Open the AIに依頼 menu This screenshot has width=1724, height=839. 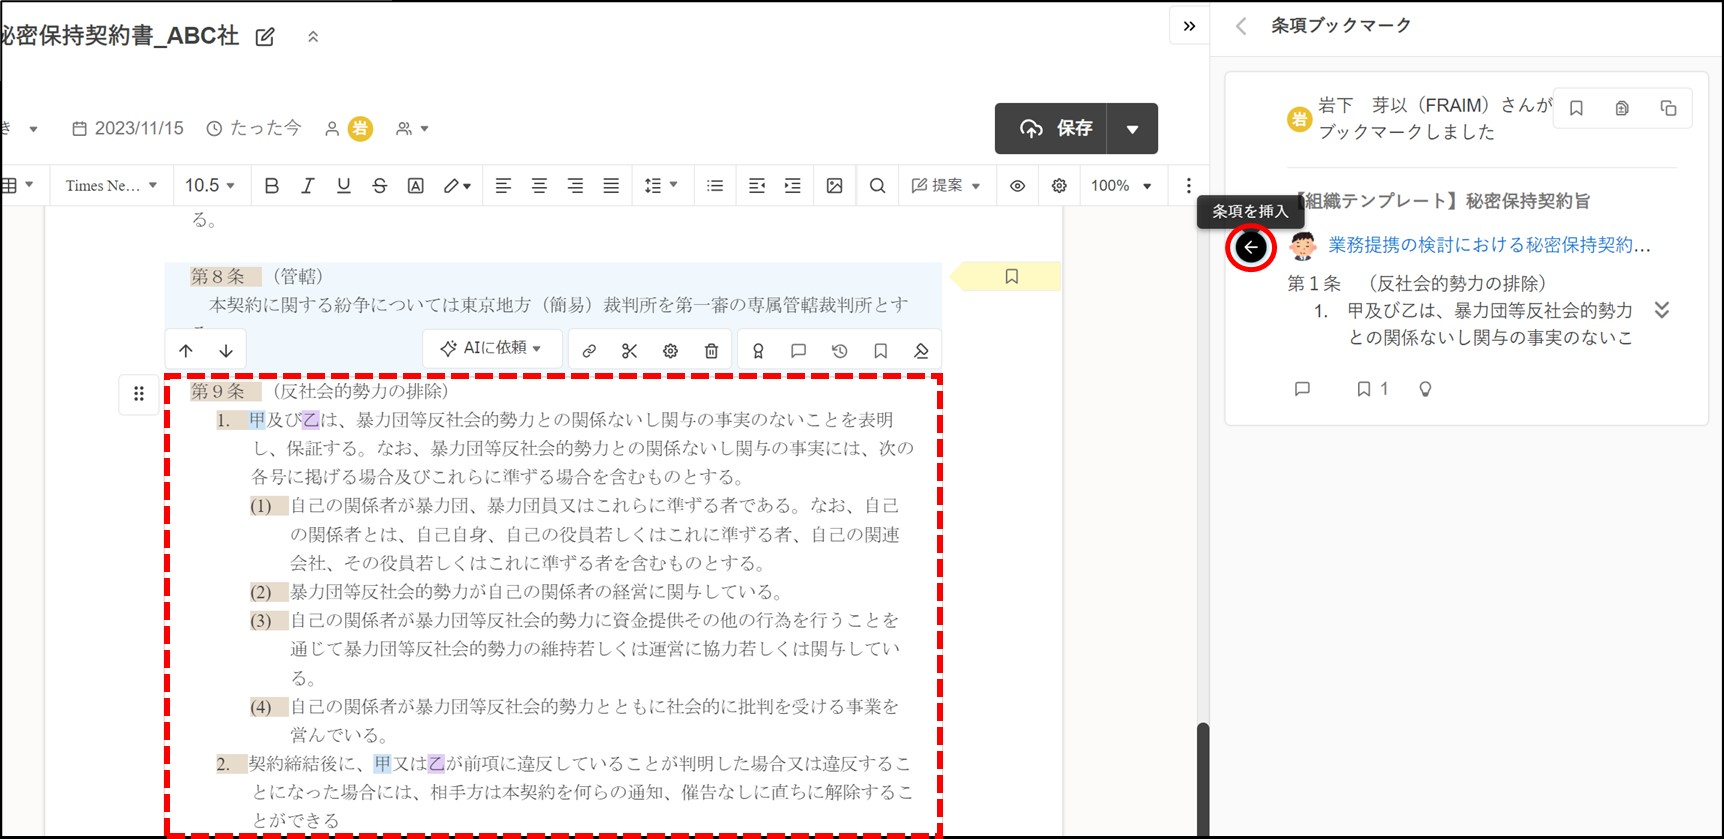(x=492, y=348)
